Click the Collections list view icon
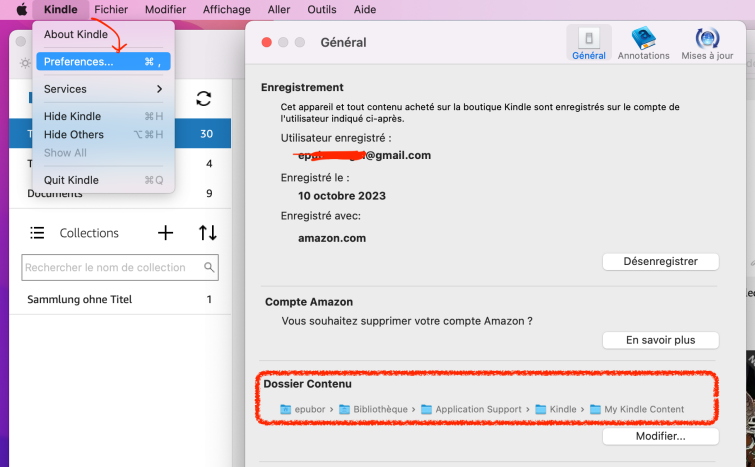The image size is (755, 467). (x=37, y=233)
